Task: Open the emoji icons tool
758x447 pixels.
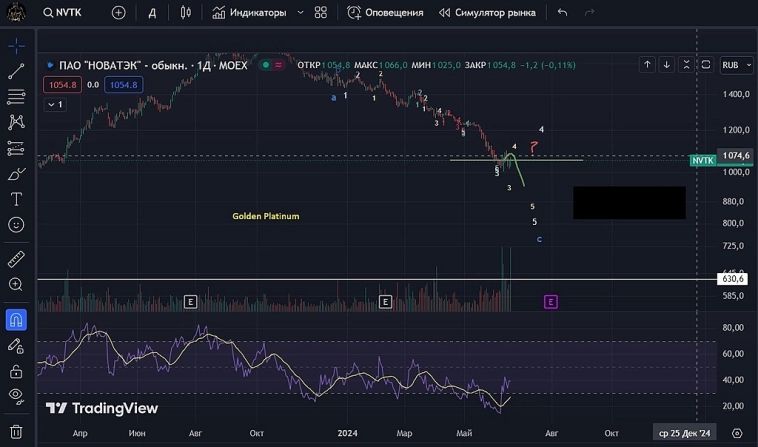Action: (16, 225)
